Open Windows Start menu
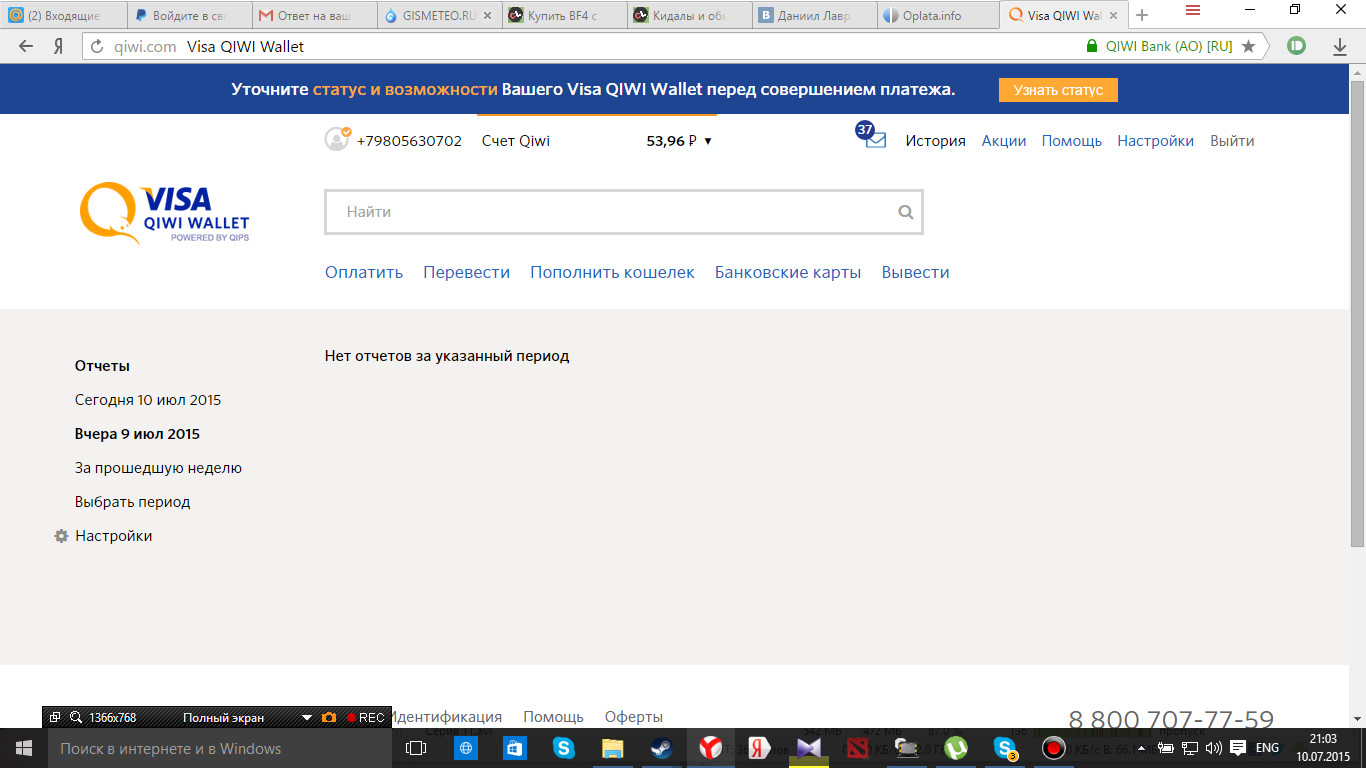 click(x=23, y=748)
